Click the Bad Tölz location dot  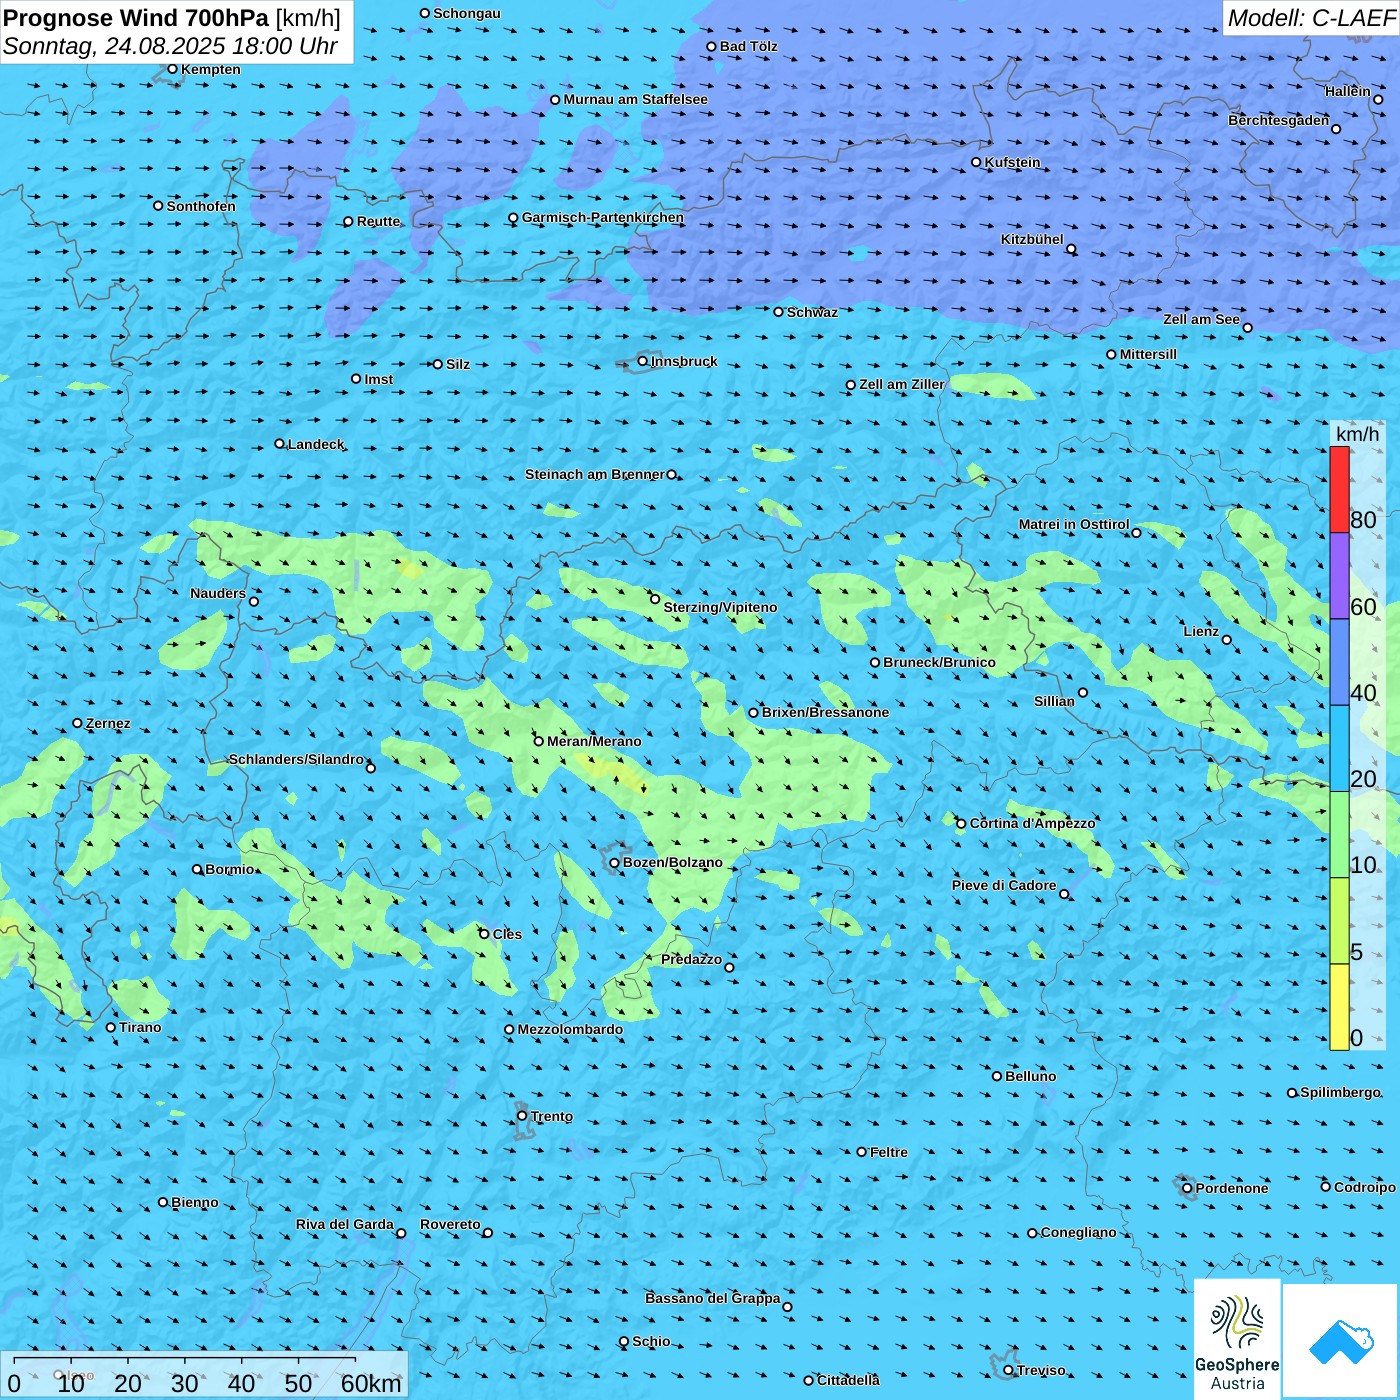(712, 47)
